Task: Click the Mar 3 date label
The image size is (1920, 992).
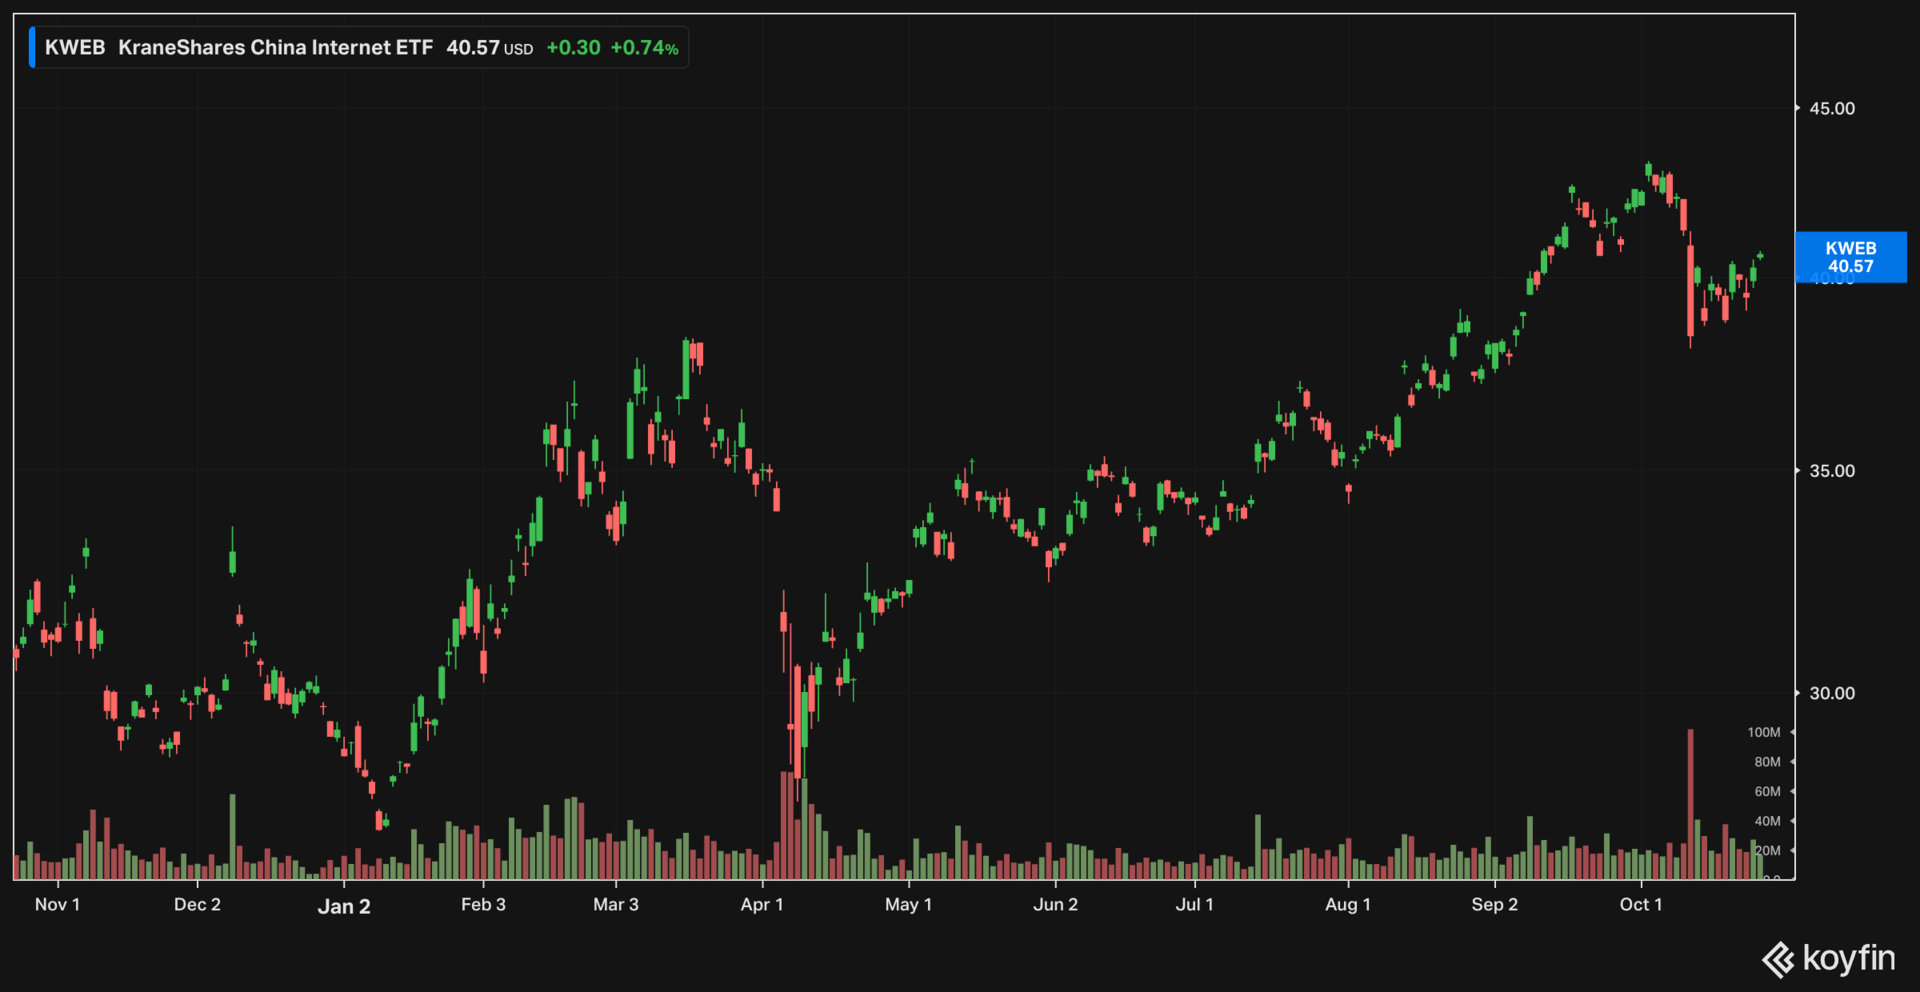Action: pos(616,904)
